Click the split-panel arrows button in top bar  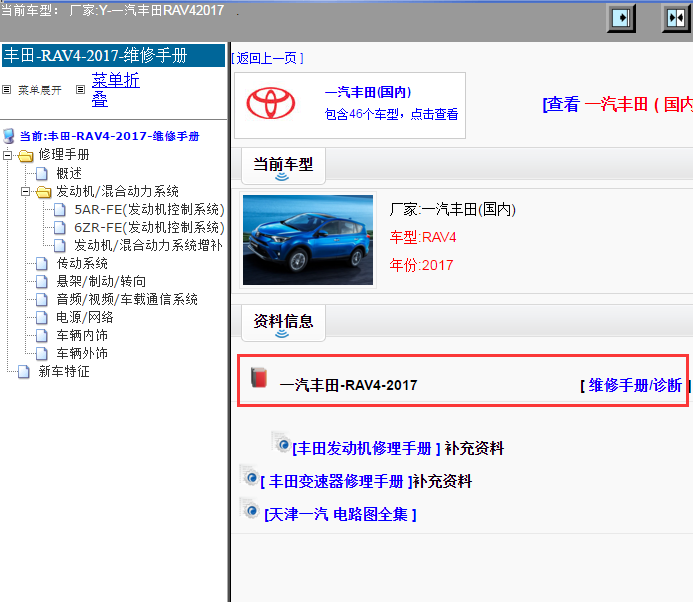pyautogui.click(x=676, y=18)
